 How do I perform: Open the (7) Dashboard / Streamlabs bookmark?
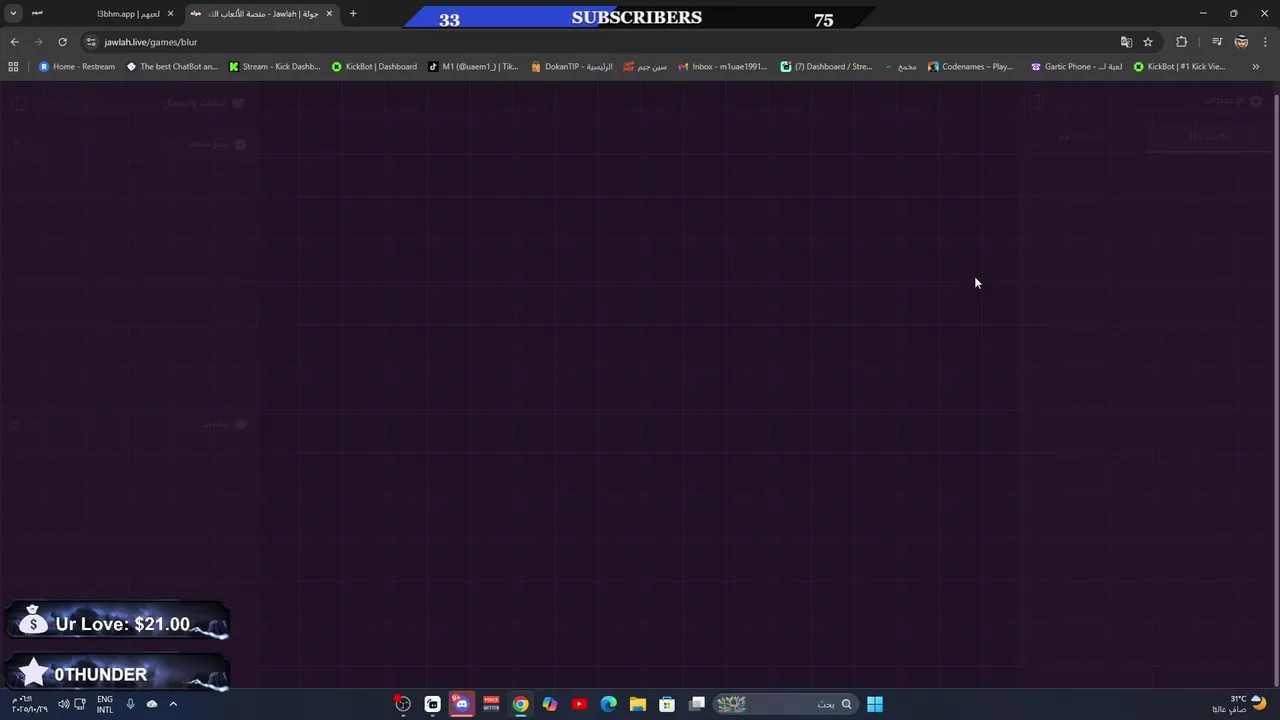[827, 67]
